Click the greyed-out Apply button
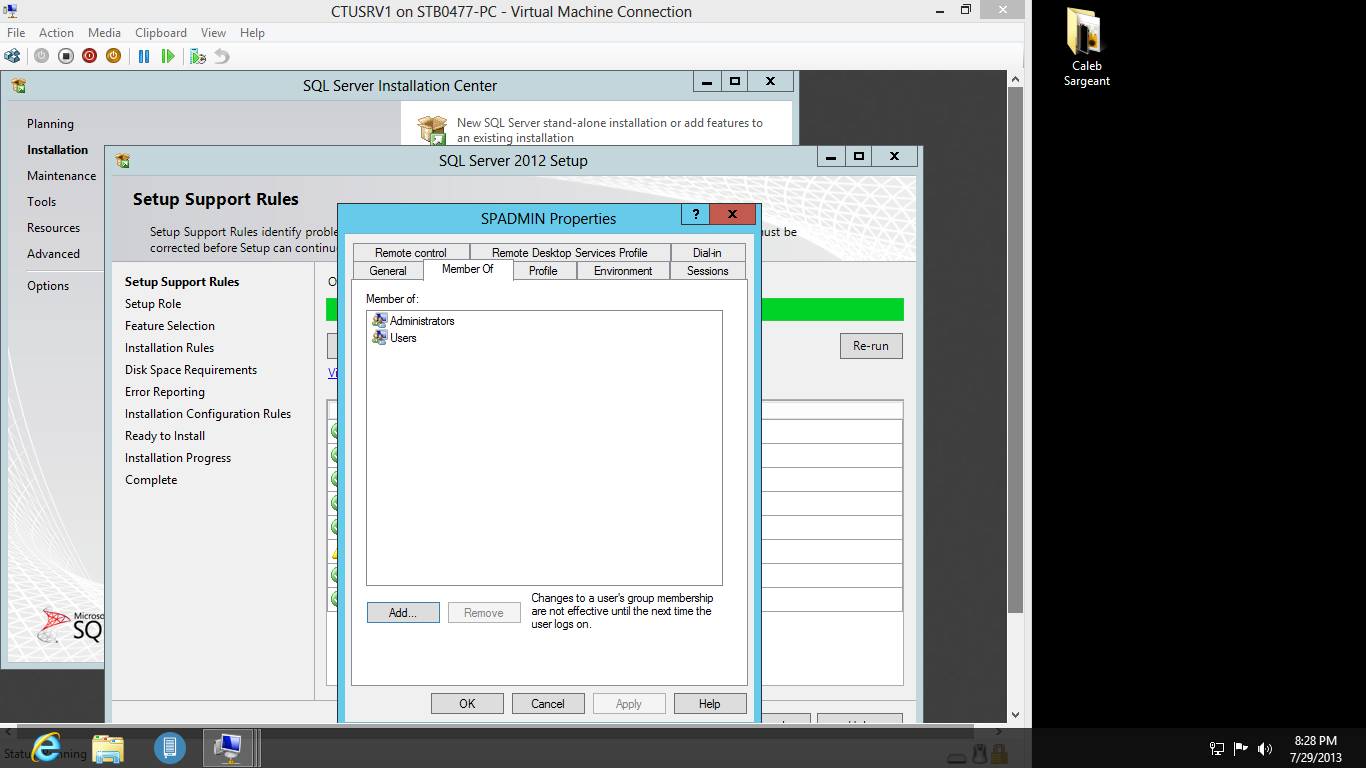This screenshot has width=1366, height=768. [629, 704]
